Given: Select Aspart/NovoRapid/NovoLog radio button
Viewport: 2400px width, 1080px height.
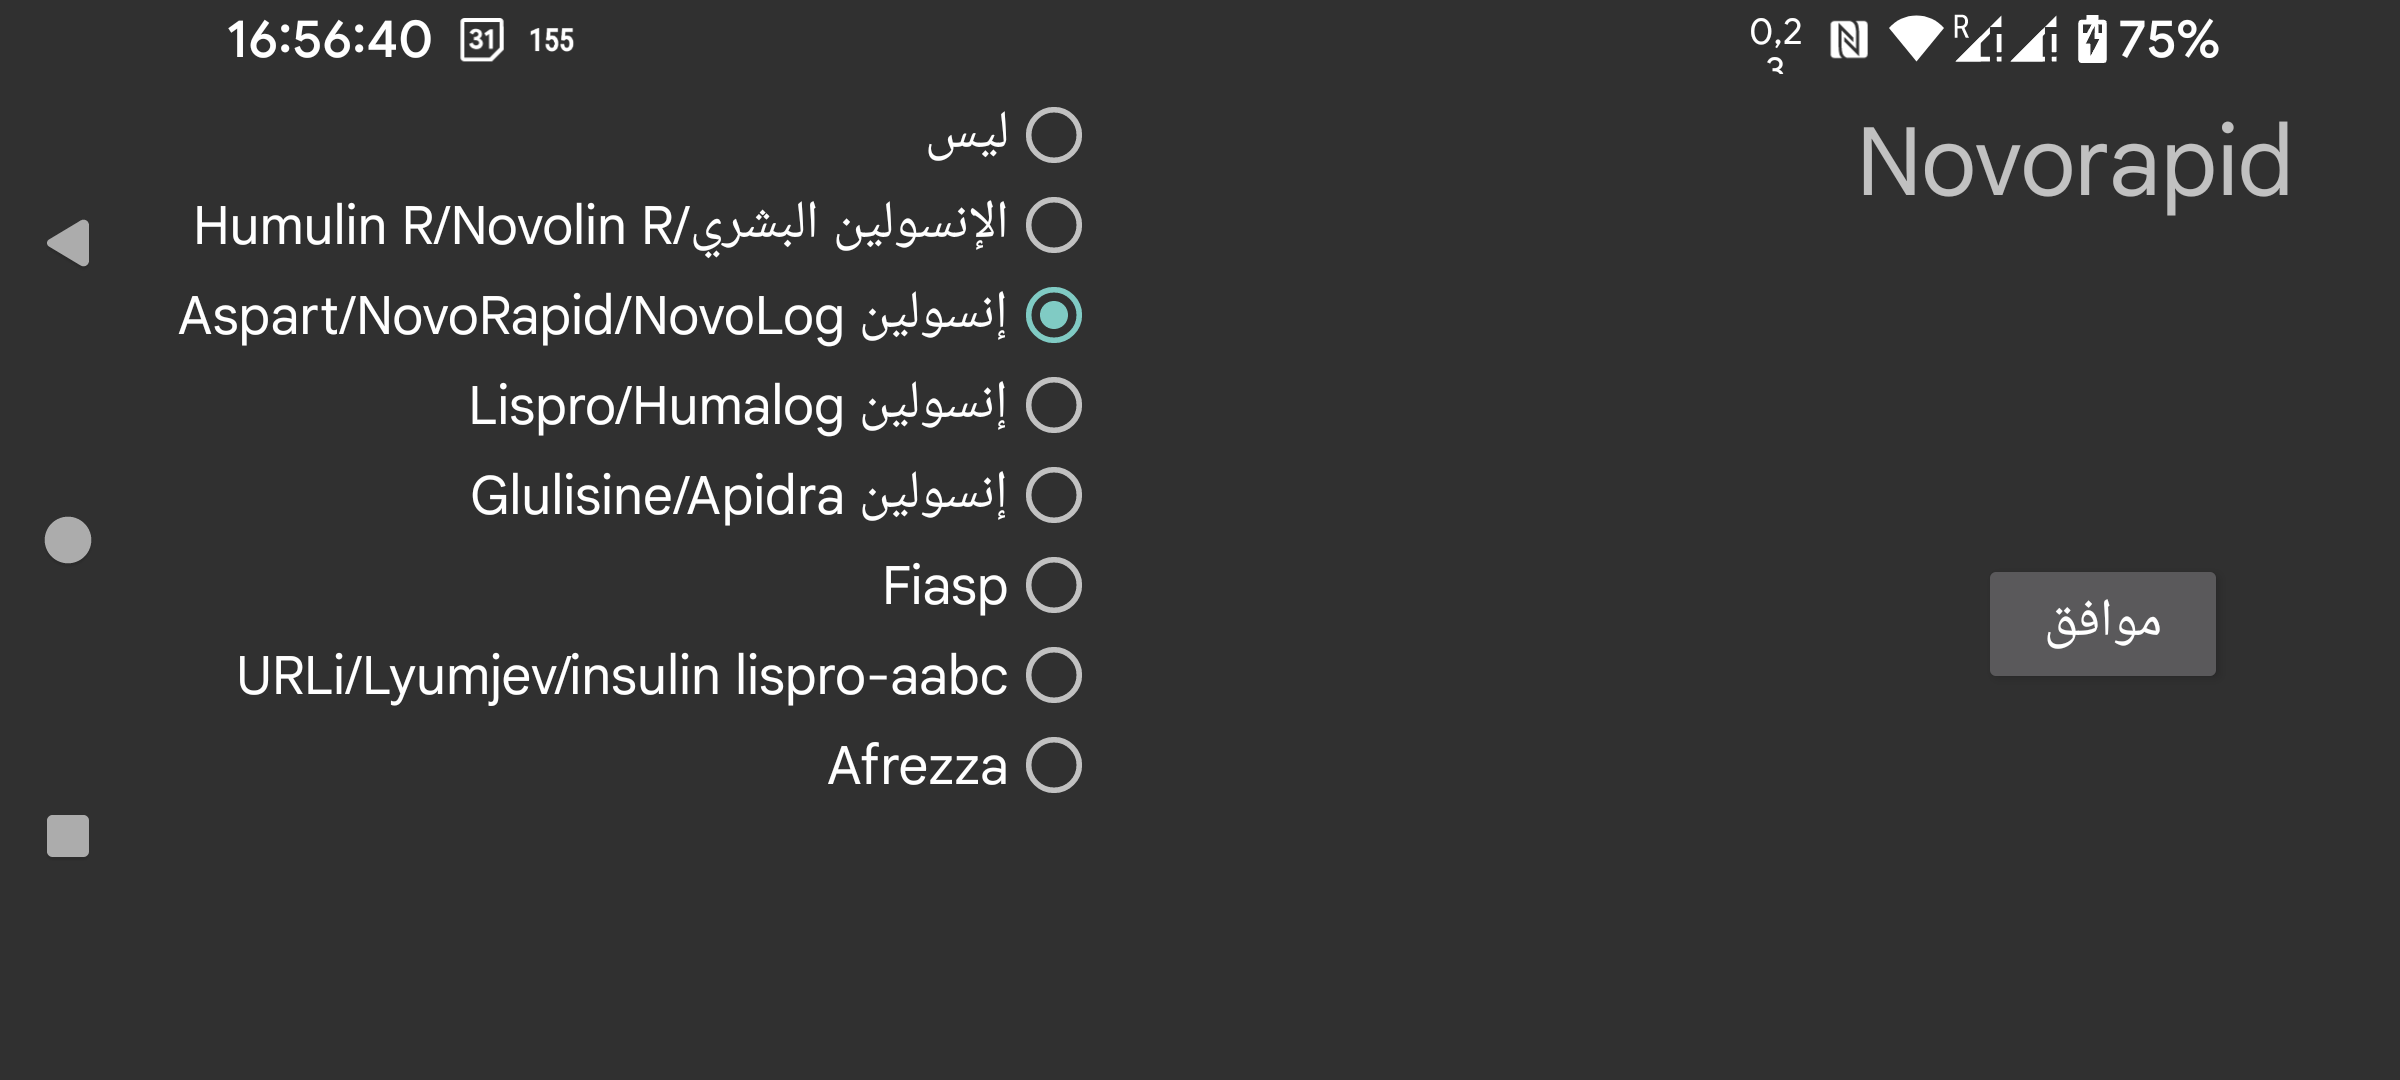Looking at the screenshot, I should point(1053,315).
